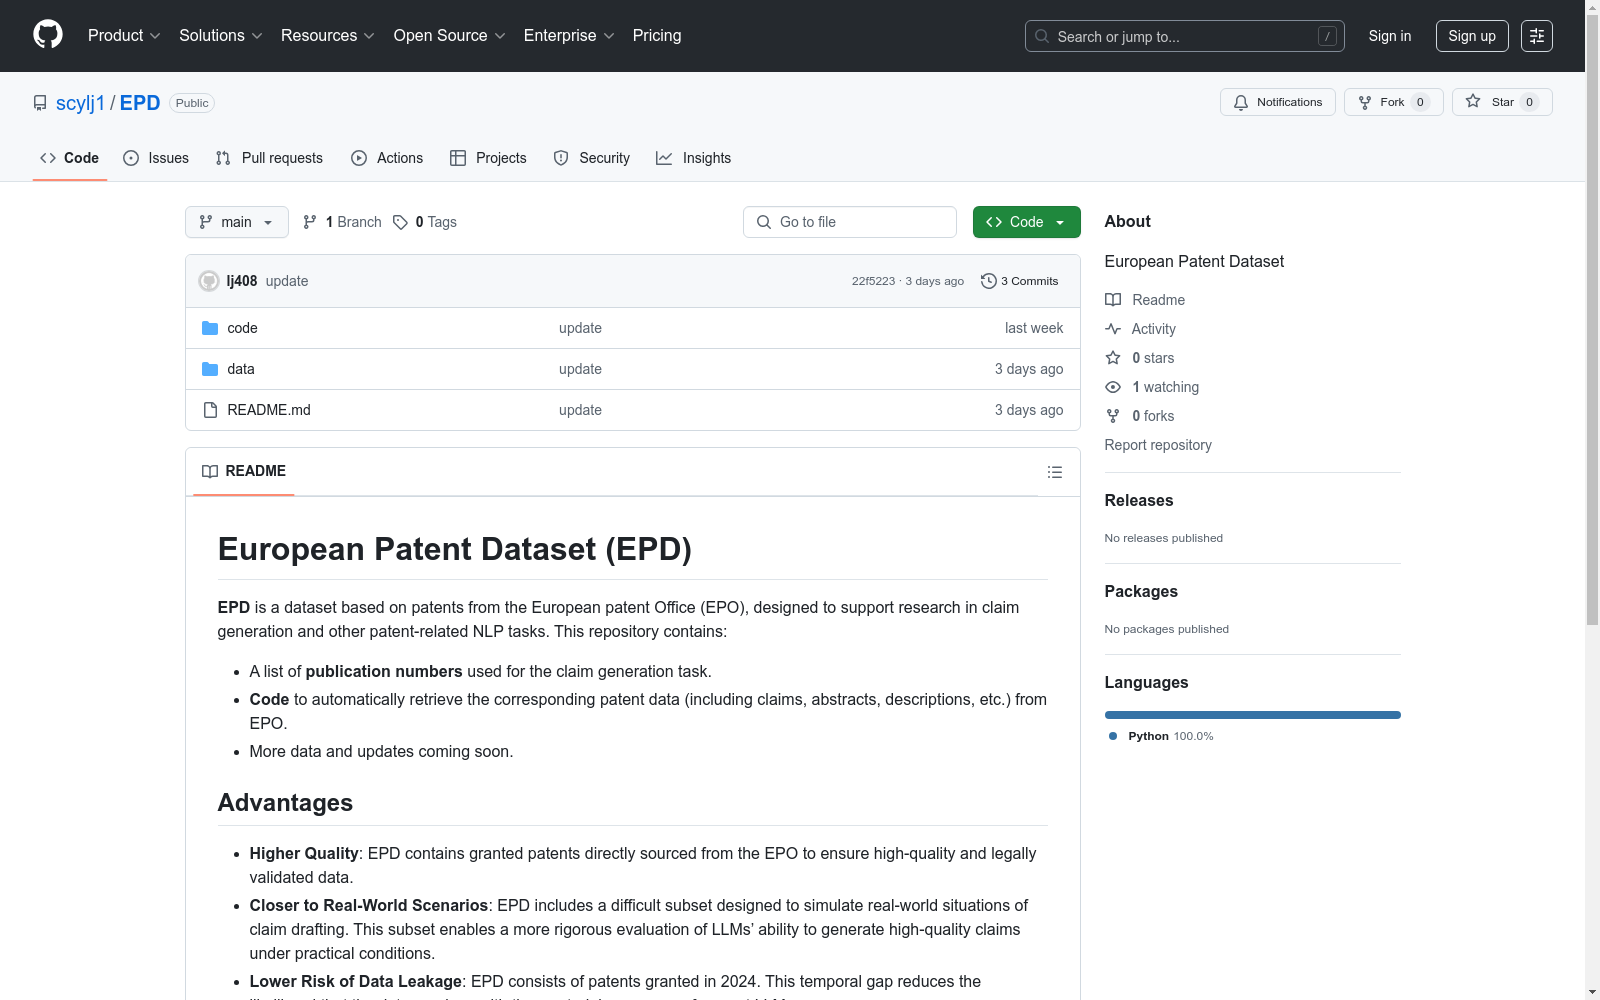
Task: Expand the Product menu
Action: tap(124, 35)
